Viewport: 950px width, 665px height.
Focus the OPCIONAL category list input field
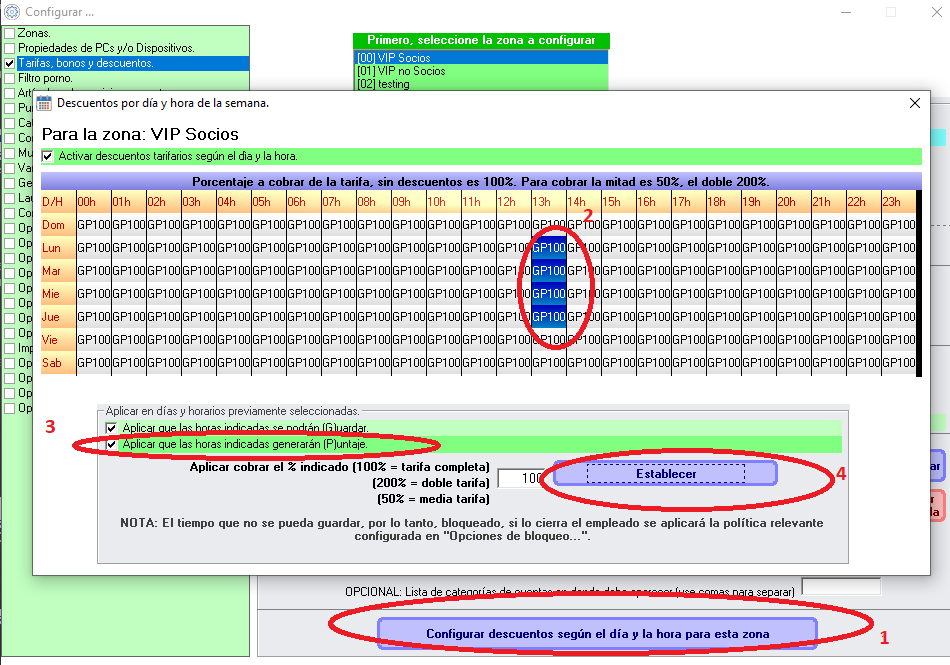(x=841, y=587)
